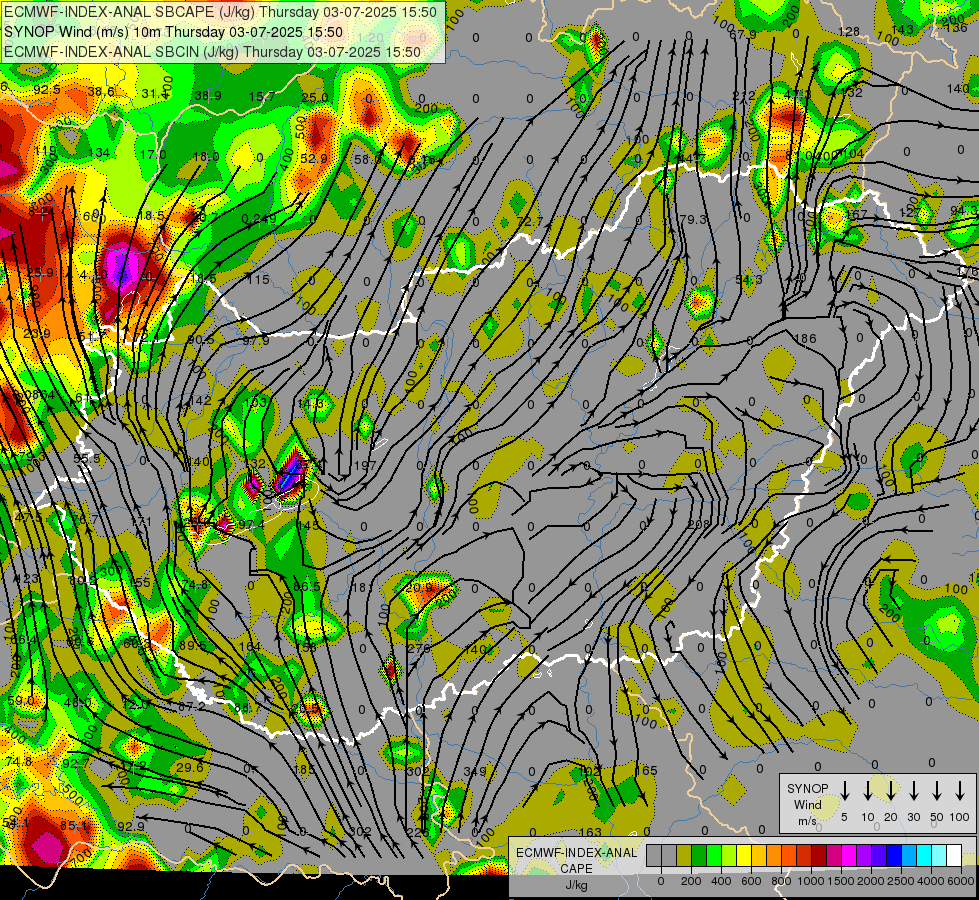Click the '163' value near the legend
The height and width of the screenshot is (900, 979).
590,832
